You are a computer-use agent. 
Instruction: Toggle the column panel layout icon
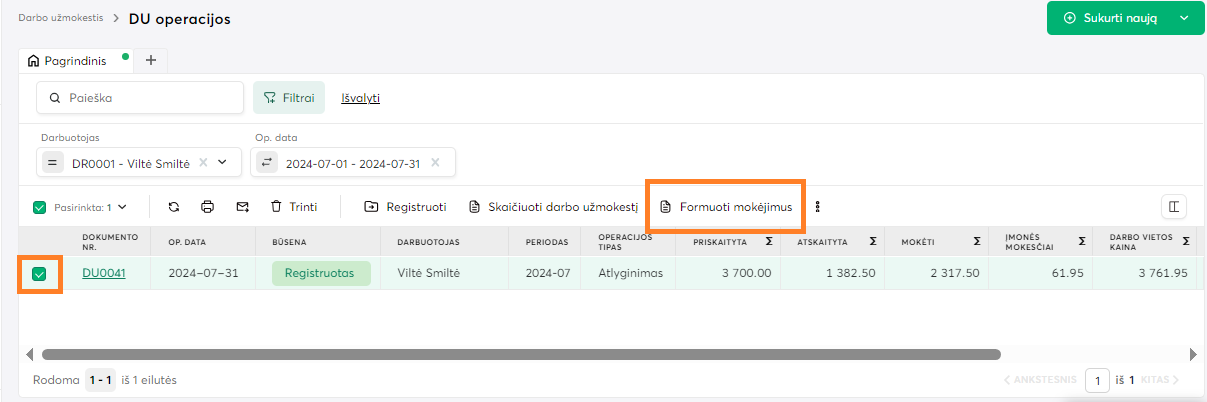coord(1174,207)
